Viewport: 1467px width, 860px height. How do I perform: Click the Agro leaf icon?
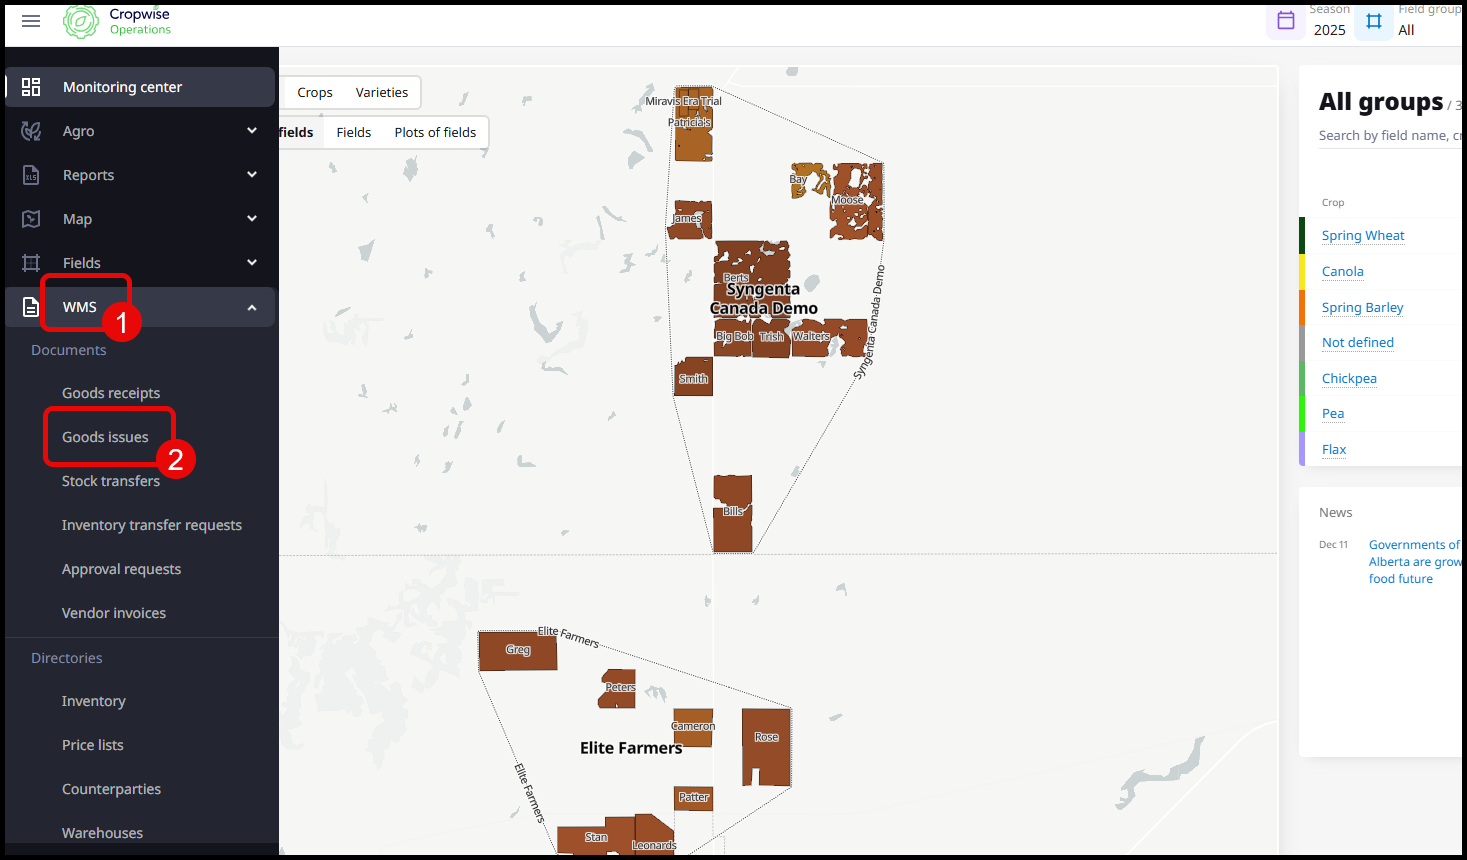[x=31, y=131]
